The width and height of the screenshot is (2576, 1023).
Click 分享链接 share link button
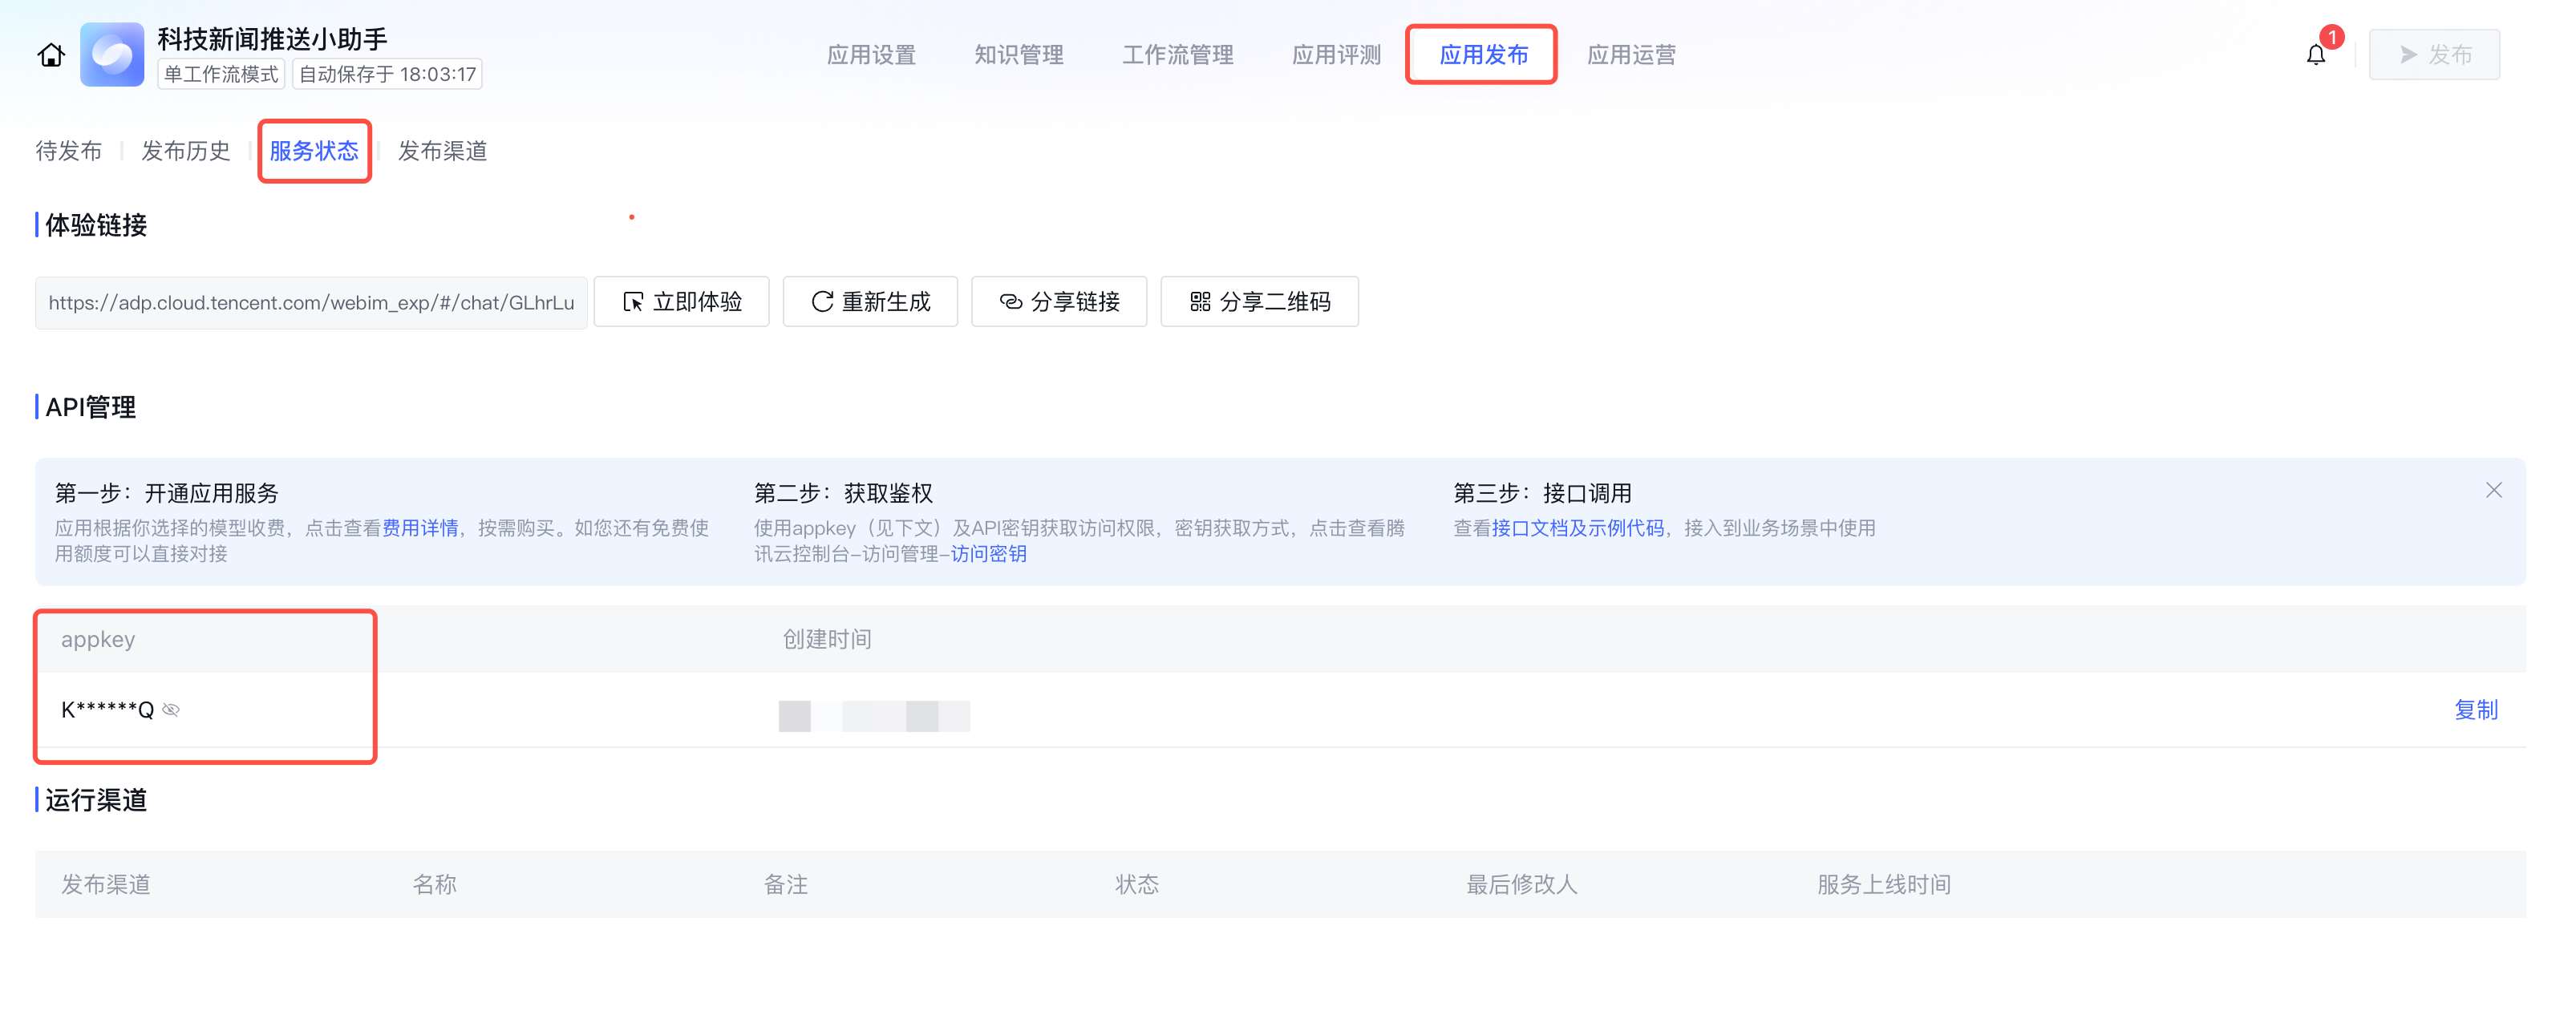tap(1059, 302)
